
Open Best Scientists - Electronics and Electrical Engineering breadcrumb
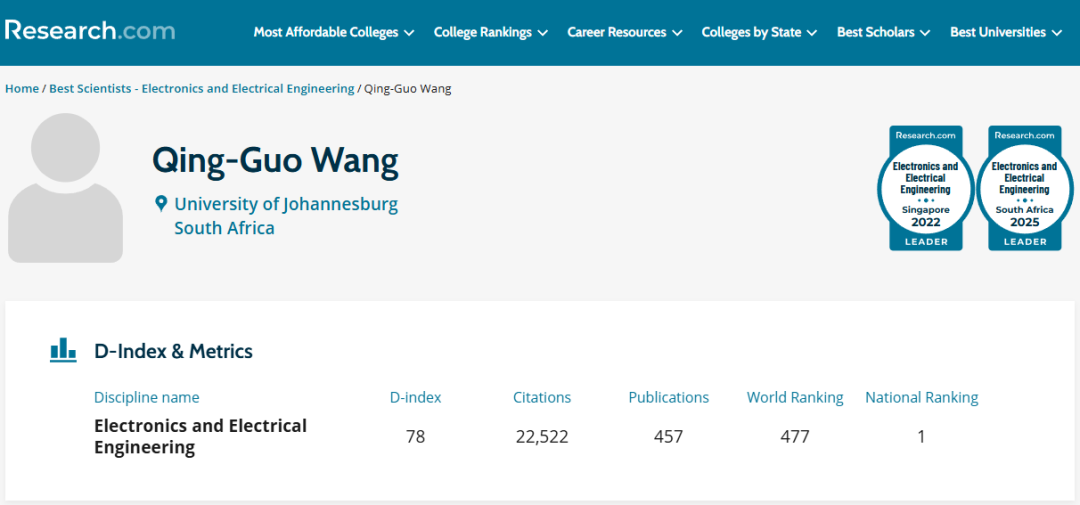(202, 89)
